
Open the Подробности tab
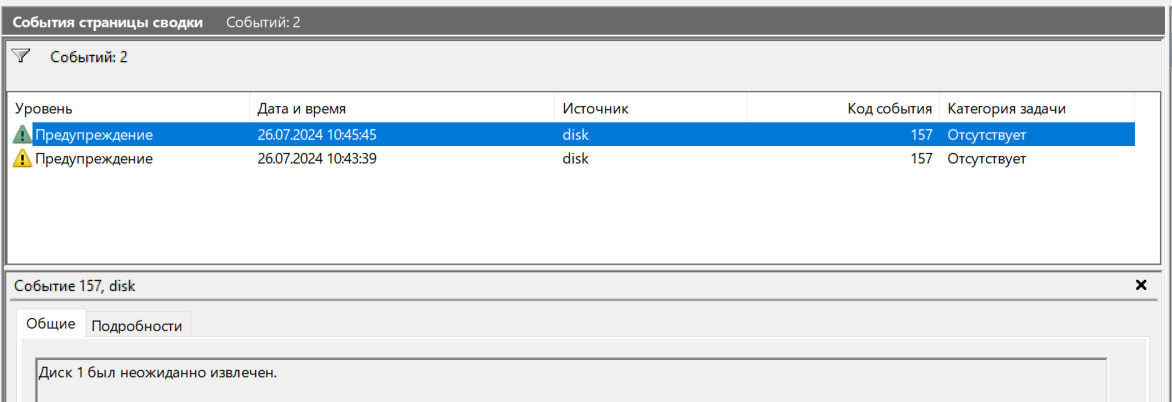pos(138,325)
